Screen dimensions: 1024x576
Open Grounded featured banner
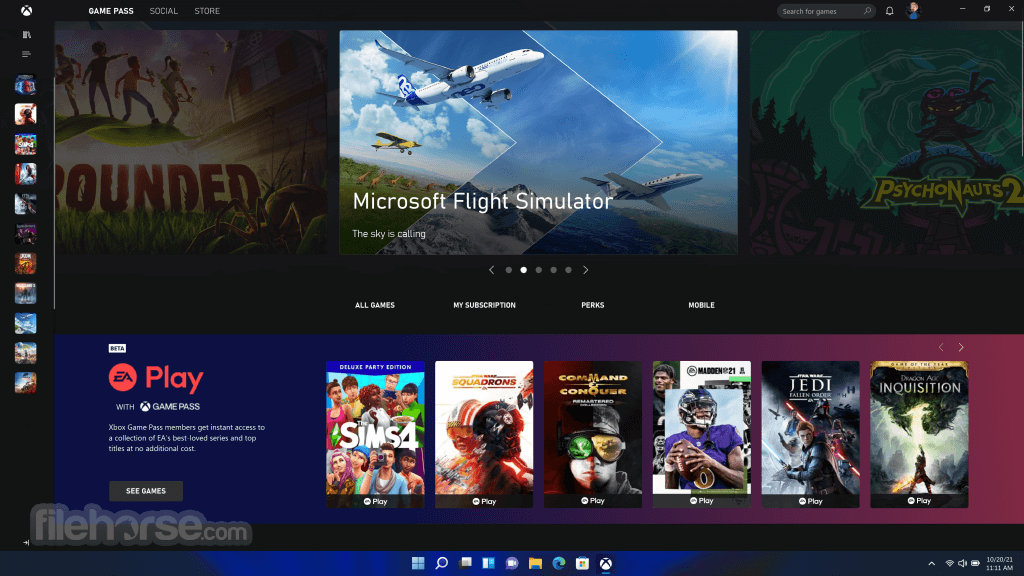coord(192,142)
